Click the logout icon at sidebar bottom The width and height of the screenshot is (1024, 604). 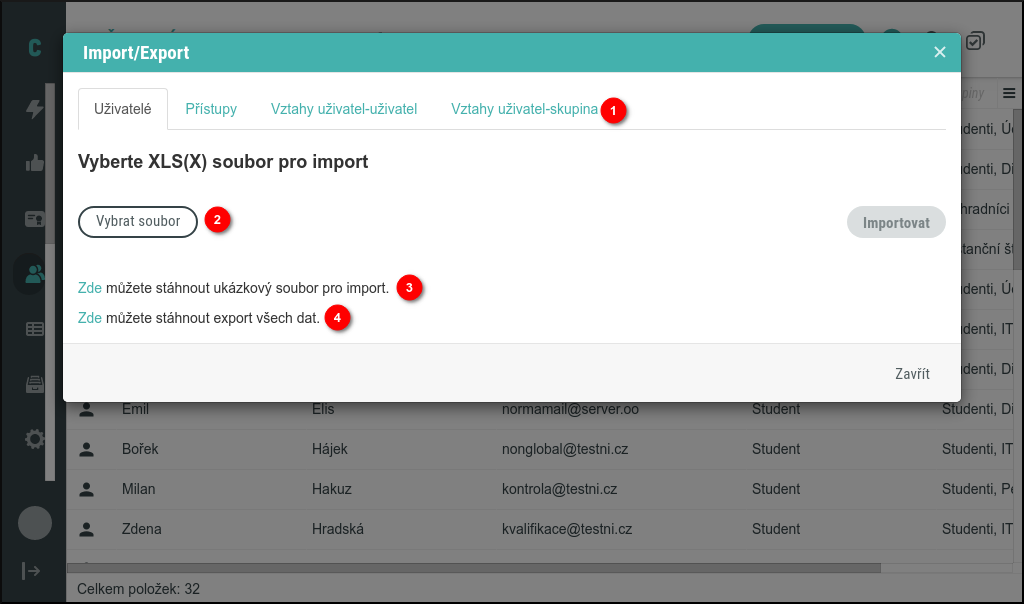tap(33, 570)
